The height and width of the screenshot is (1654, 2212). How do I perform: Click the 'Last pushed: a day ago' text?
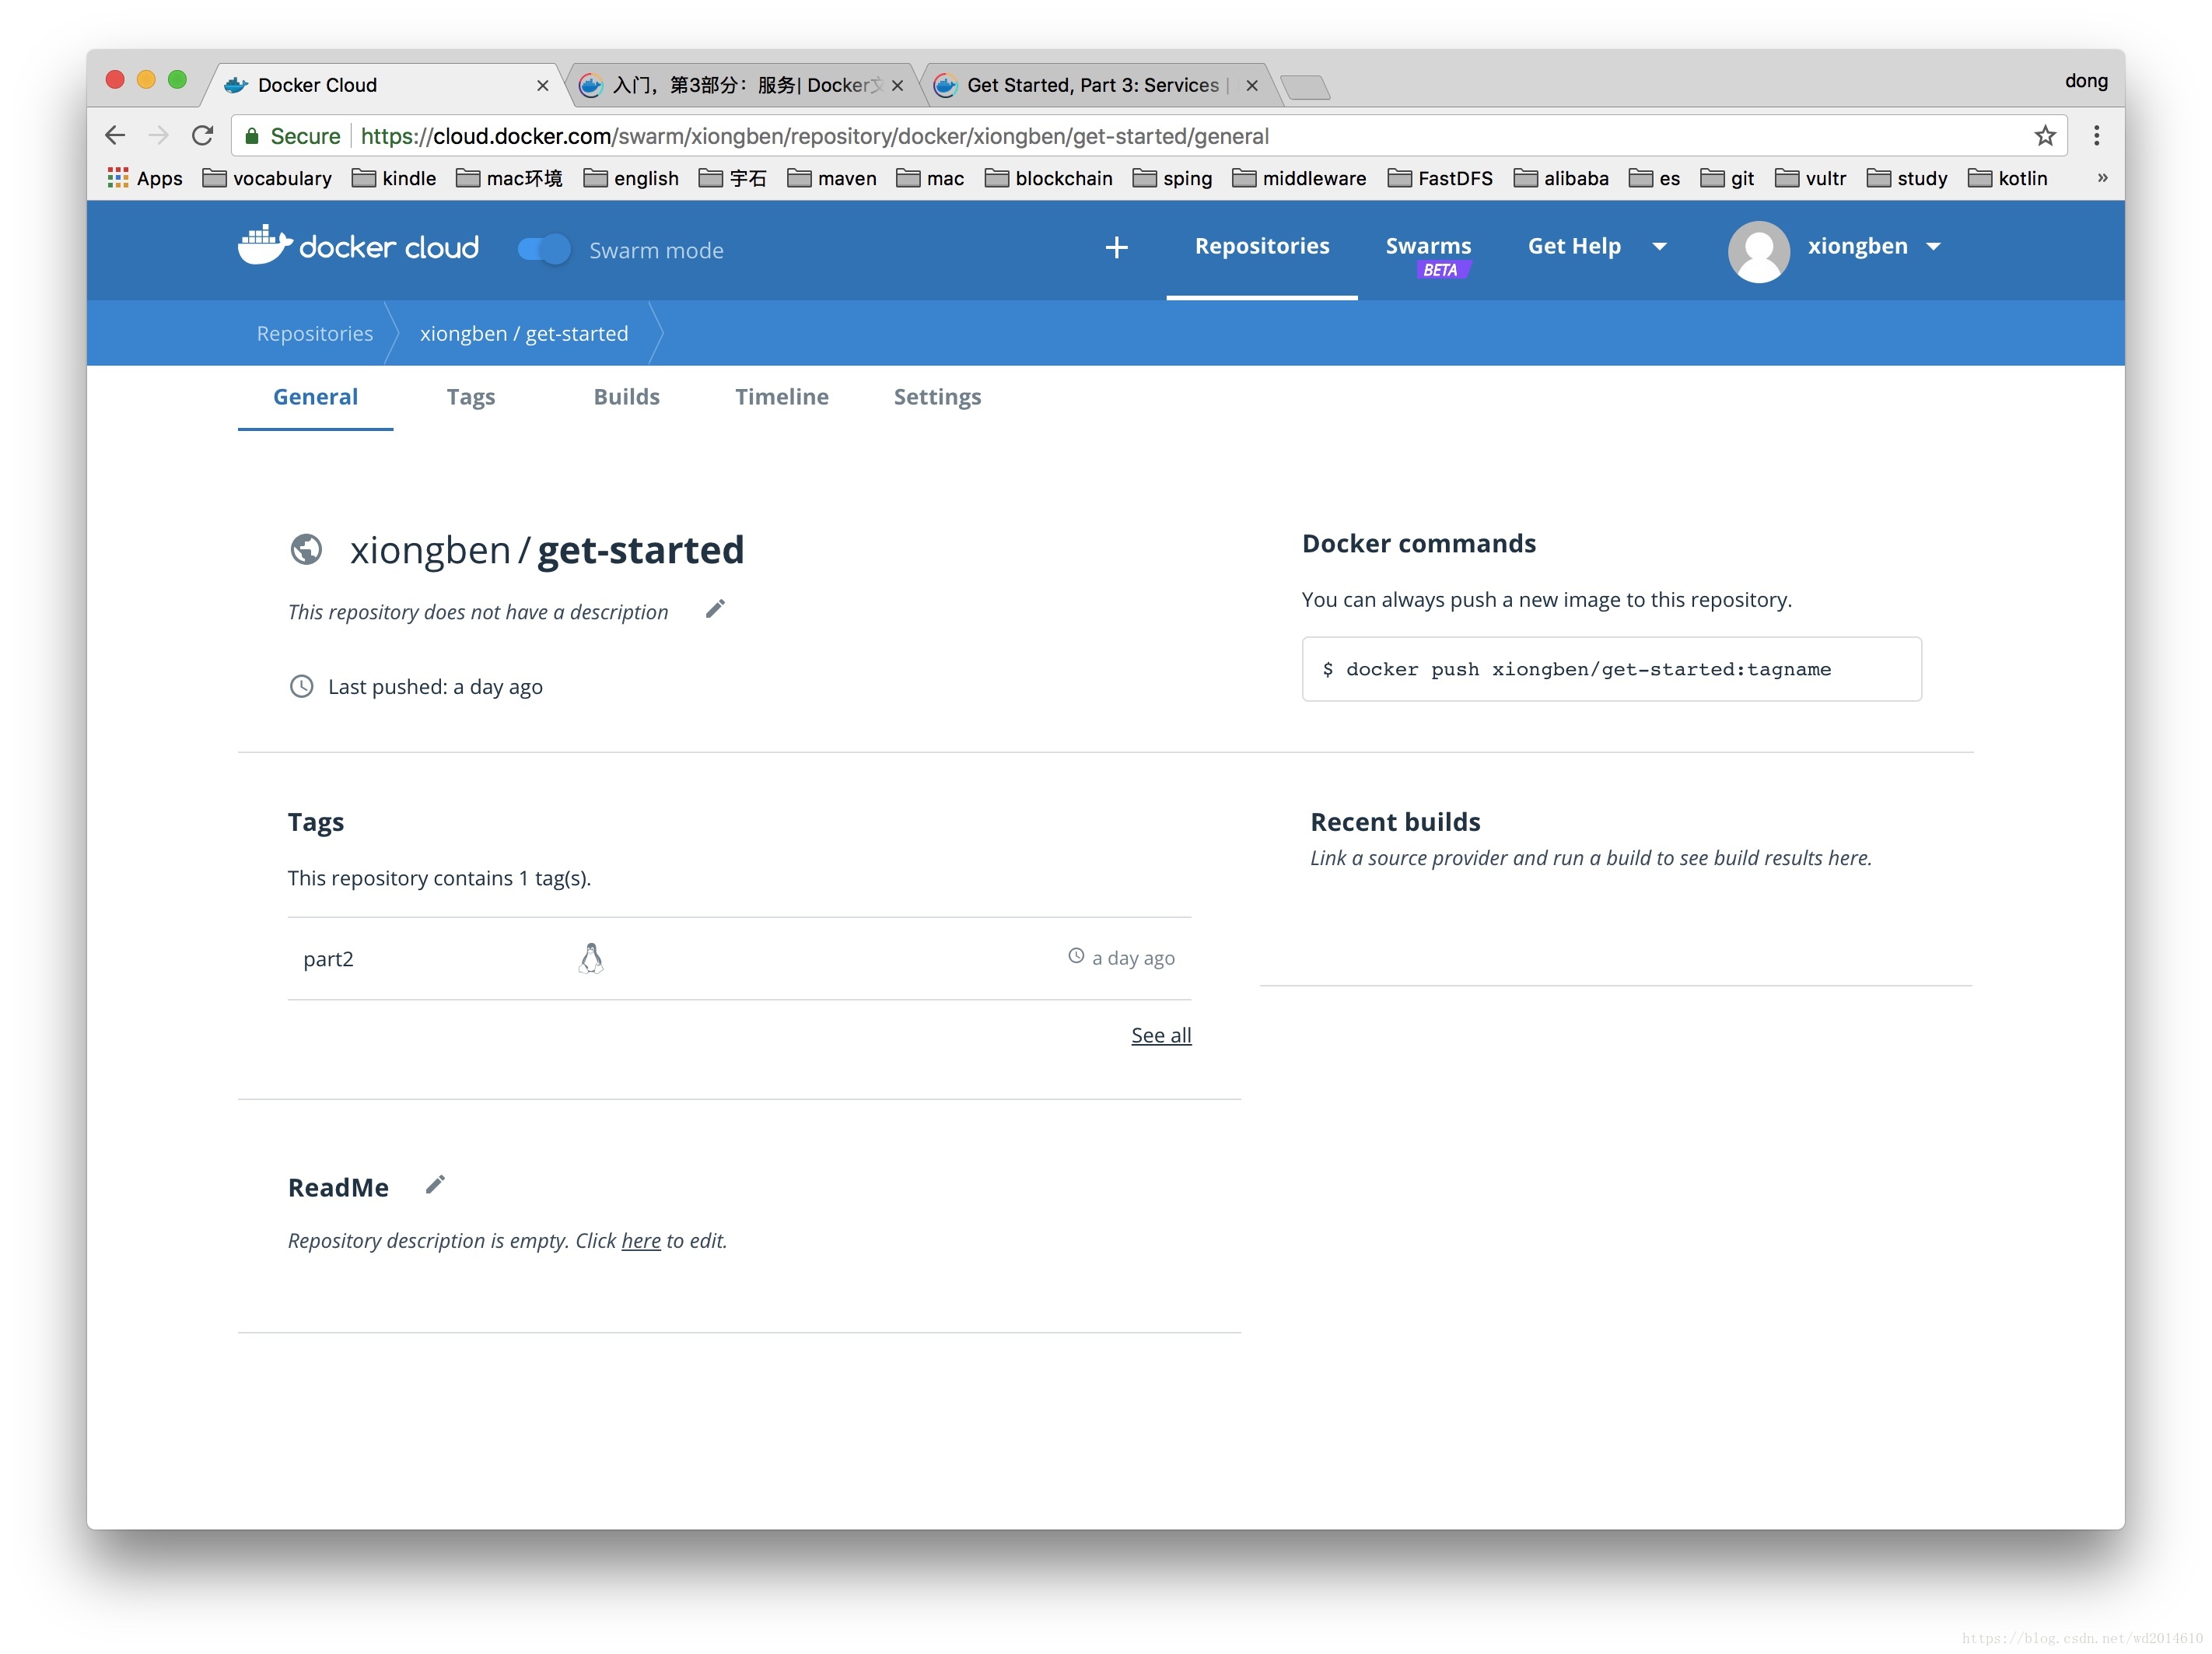(435, 687)
